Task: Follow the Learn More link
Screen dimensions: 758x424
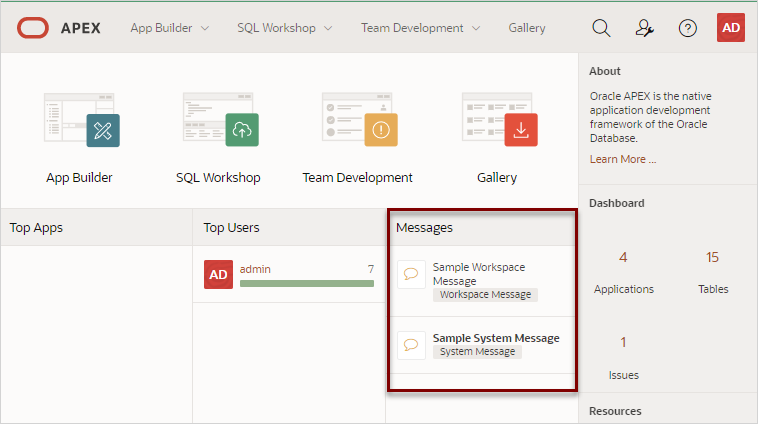Action: [623, 159]
